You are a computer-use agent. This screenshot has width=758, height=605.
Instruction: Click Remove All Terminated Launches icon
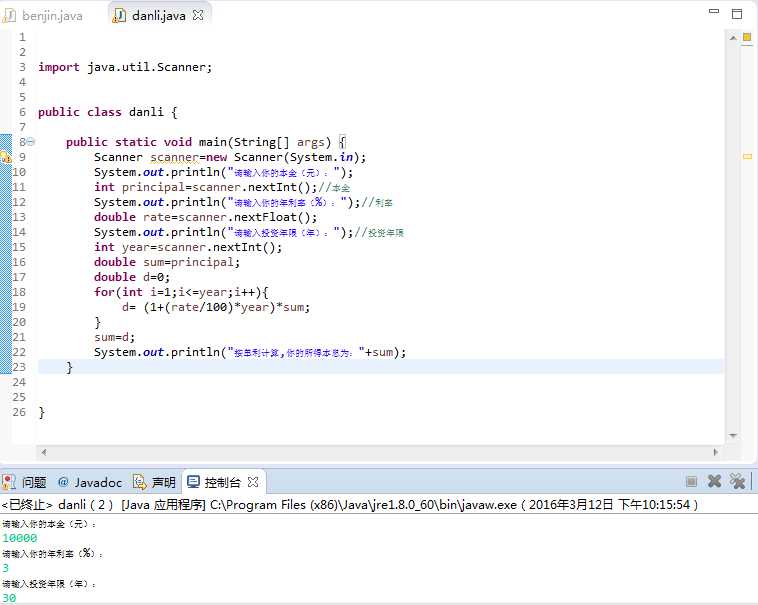[x=737, y=481]
